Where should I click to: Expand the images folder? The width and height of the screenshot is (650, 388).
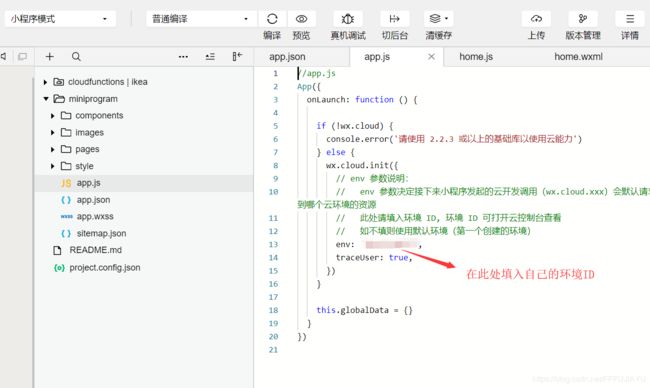53,133
